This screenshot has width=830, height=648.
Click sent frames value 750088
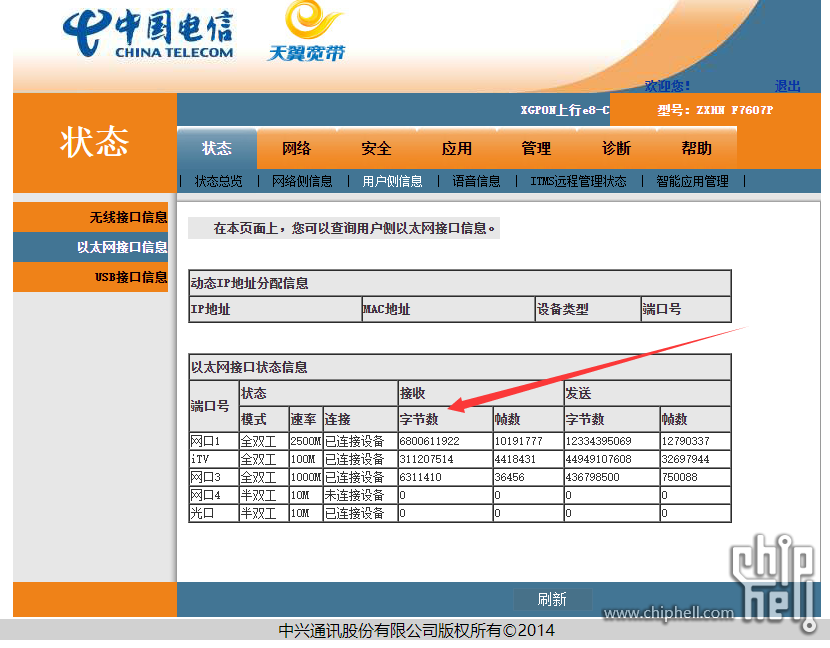click(x=680, y=477)
